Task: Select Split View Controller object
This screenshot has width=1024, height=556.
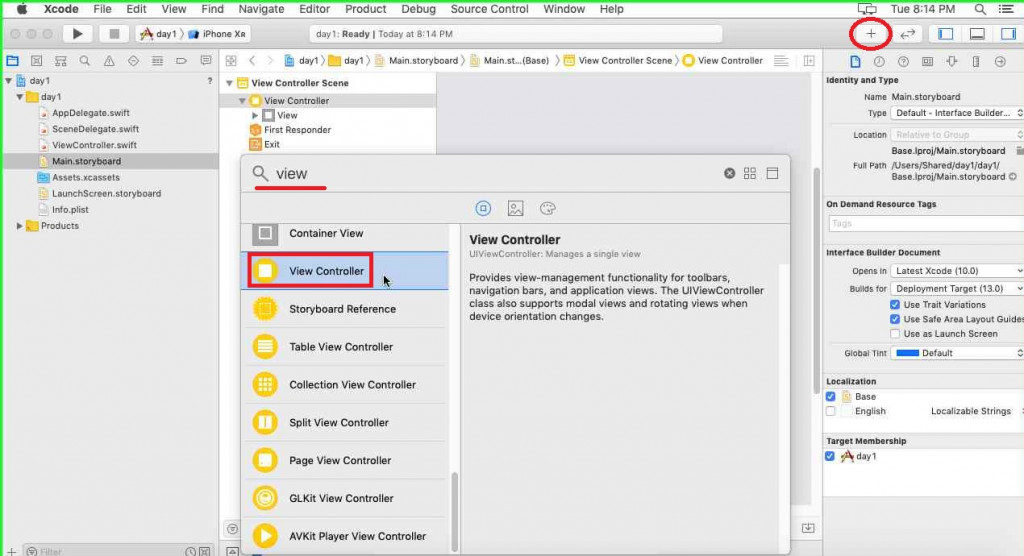Action: (345, 422)
